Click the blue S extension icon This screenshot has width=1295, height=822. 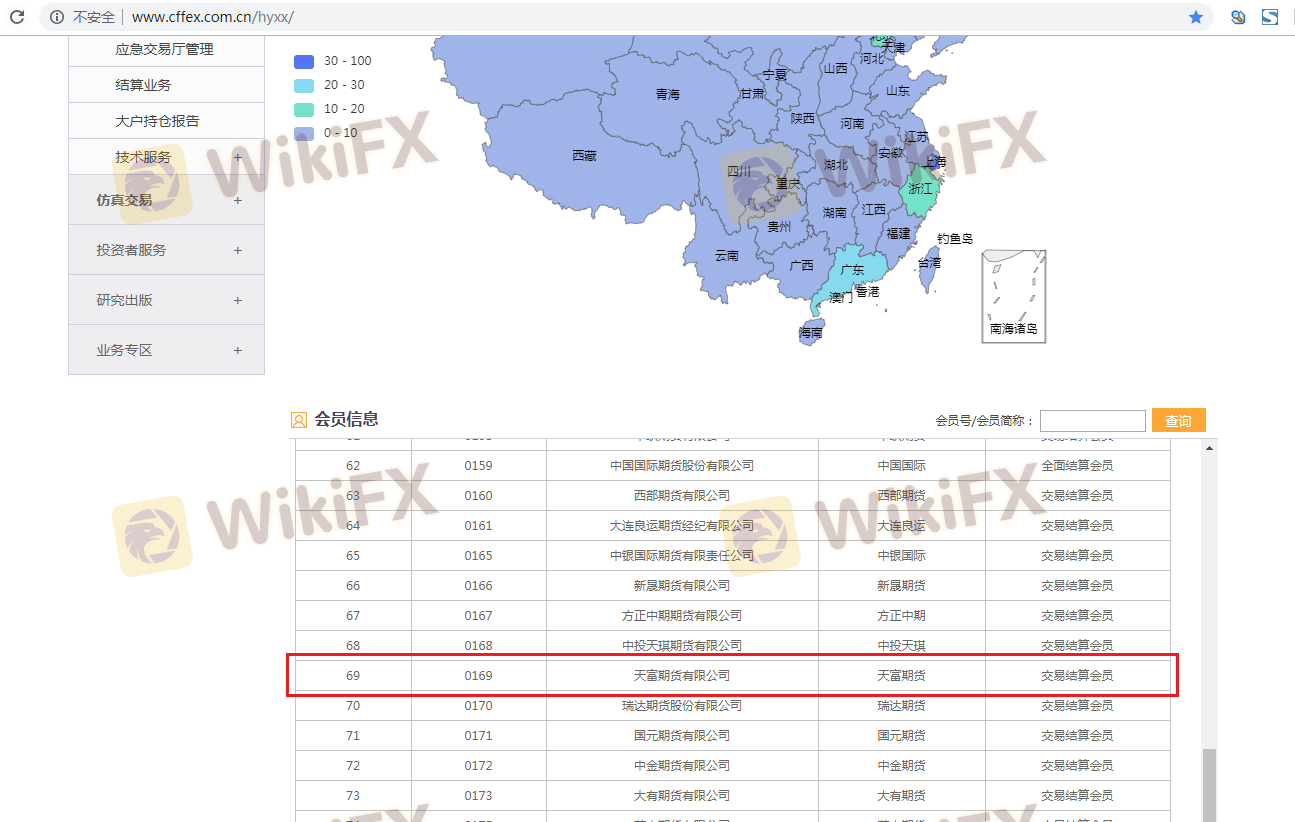click(x=1269, y=17)
